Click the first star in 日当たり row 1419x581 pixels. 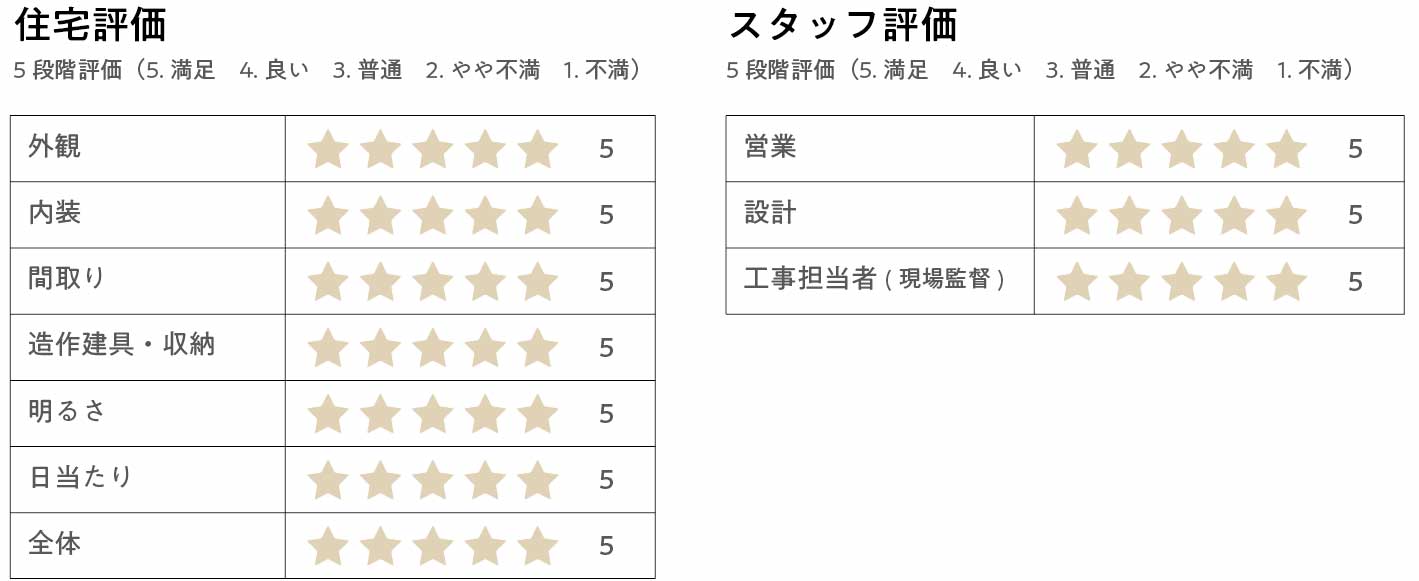pyautogui.click(x=328, y=480)
